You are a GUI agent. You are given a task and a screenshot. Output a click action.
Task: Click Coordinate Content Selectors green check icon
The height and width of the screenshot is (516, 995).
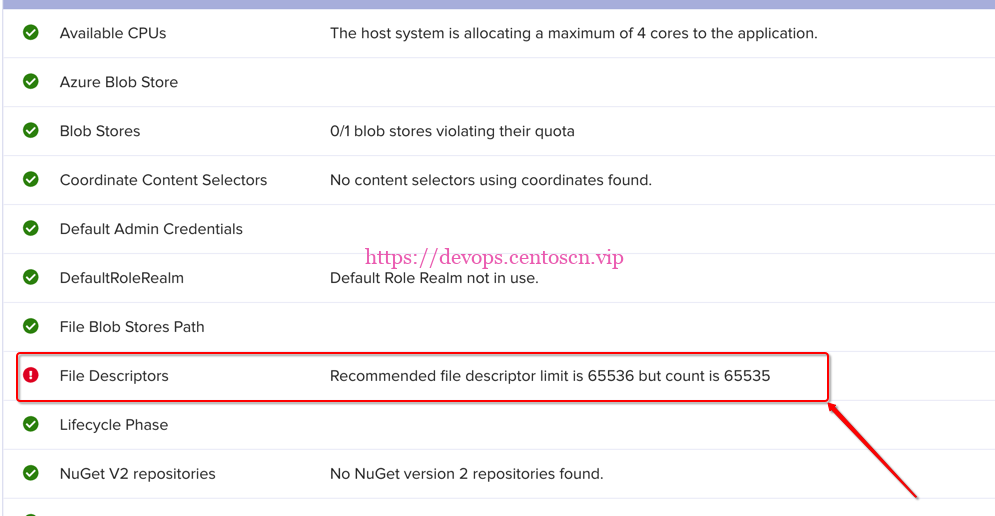pyautogui.click(x=31, y=180)
